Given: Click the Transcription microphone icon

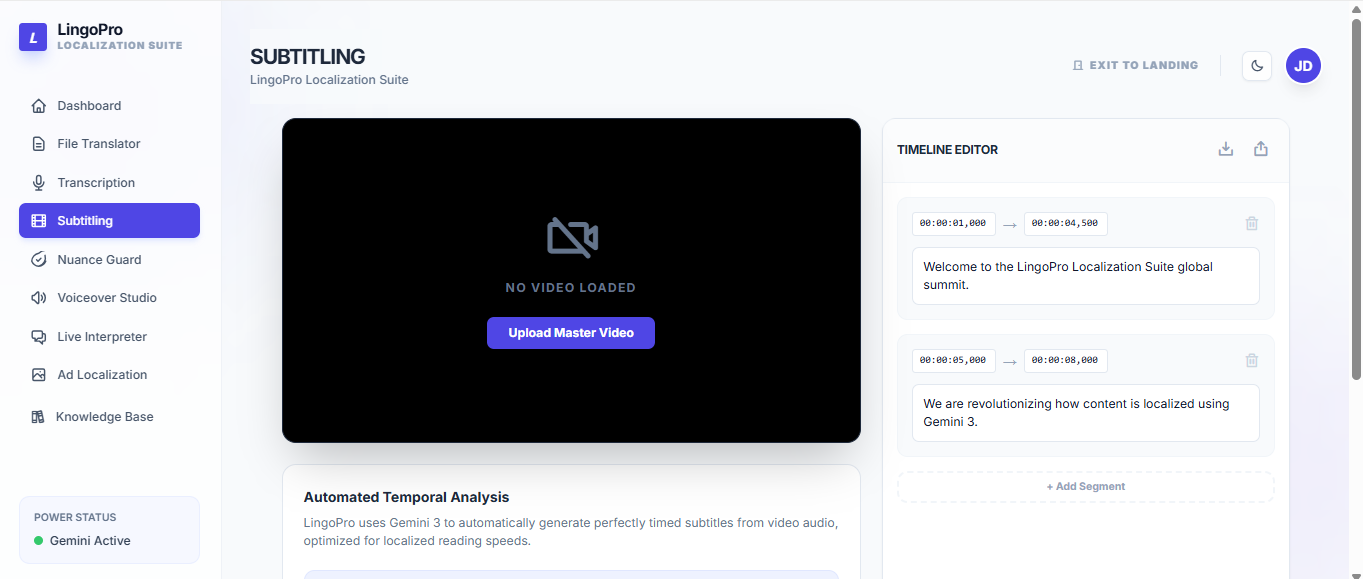Looking at the screenshot, I should click(x=39, y=183).
